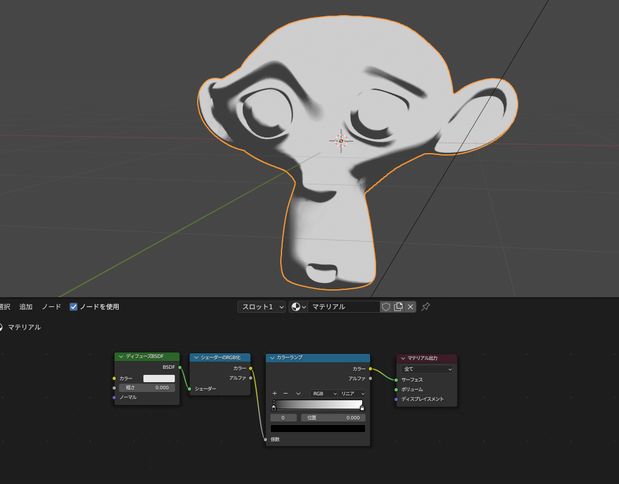This screenshot has height=484, width=619.
Task: Open the material browse sphere icon dropdown
Action: 298,307
